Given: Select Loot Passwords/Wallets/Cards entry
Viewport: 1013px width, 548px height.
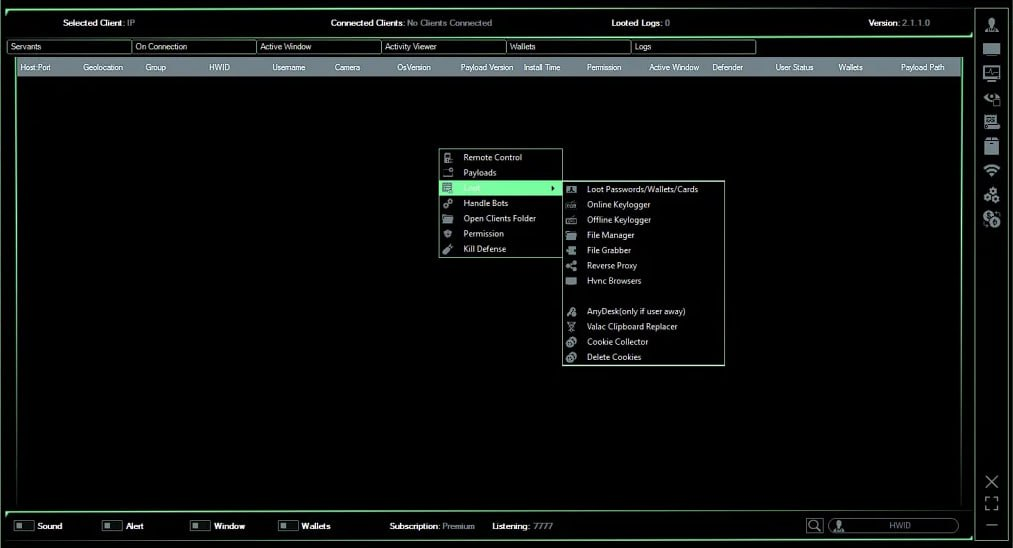Looking at the screenshot, I should point(643,189).
